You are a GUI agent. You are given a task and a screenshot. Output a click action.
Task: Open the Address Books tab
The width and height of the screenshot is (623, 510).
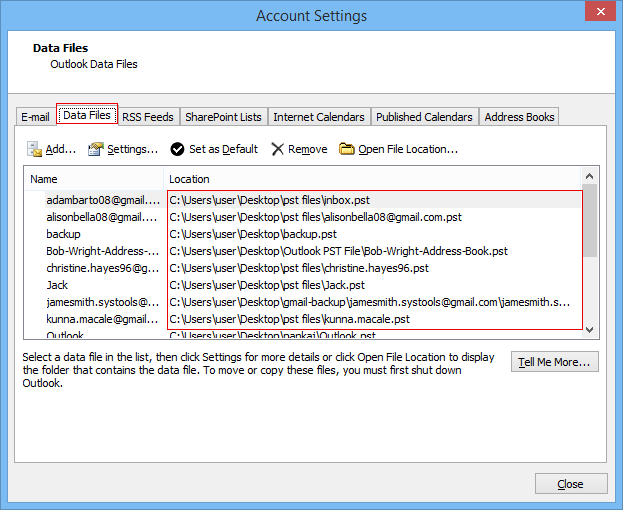coord(519,117)
